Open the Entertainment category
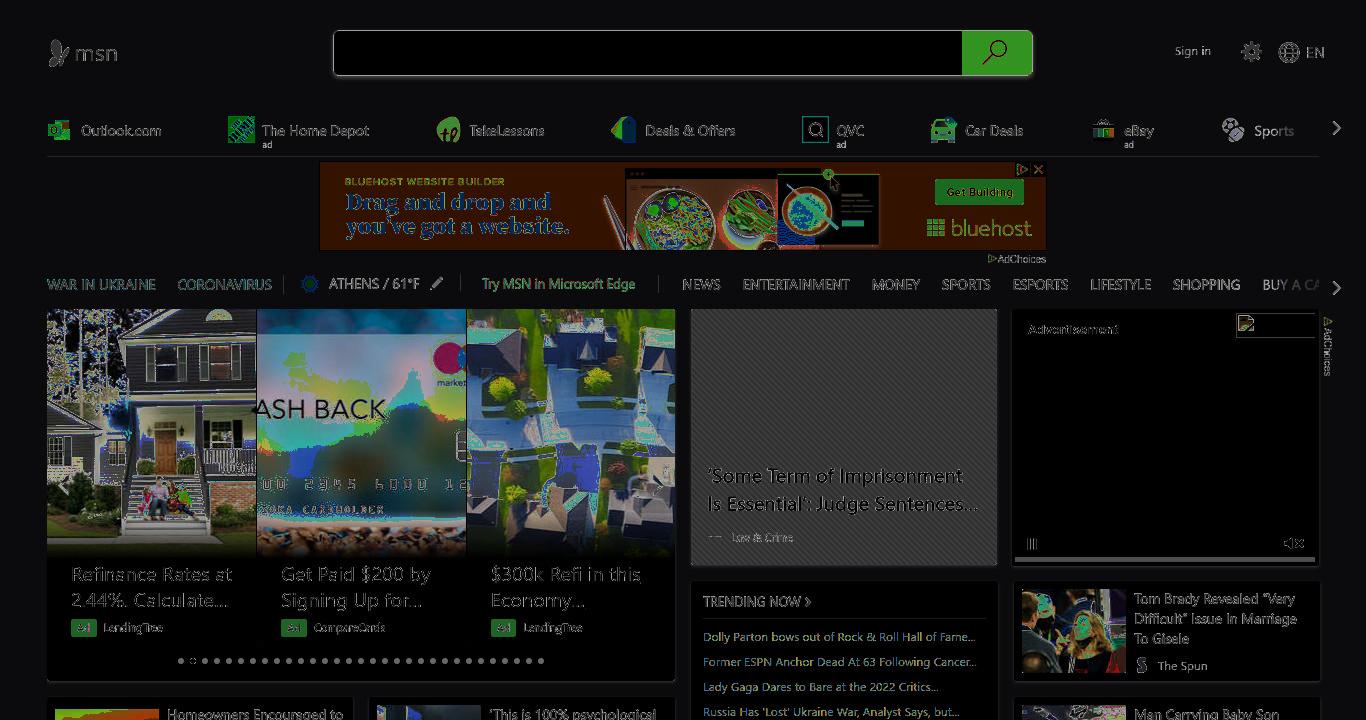 [x=796, y=284]
